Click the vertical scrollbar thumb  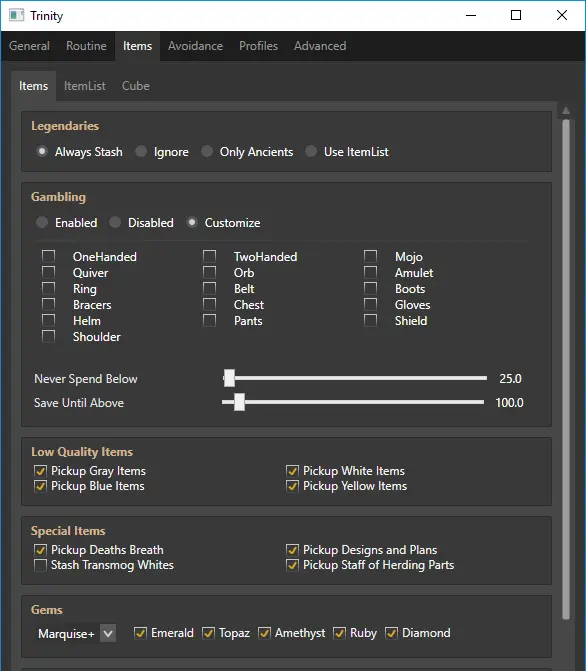[566, 369]
